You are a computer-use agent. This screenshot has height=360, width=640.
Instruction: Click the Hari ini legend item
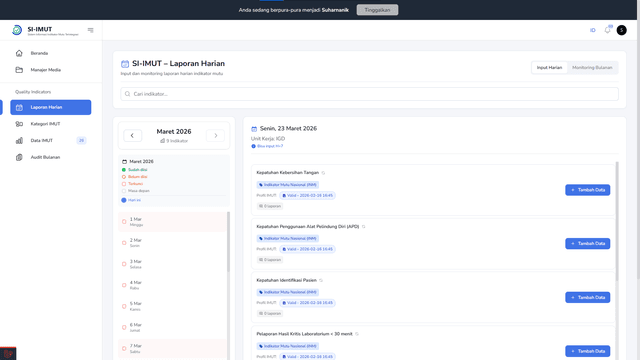point(131,200)
